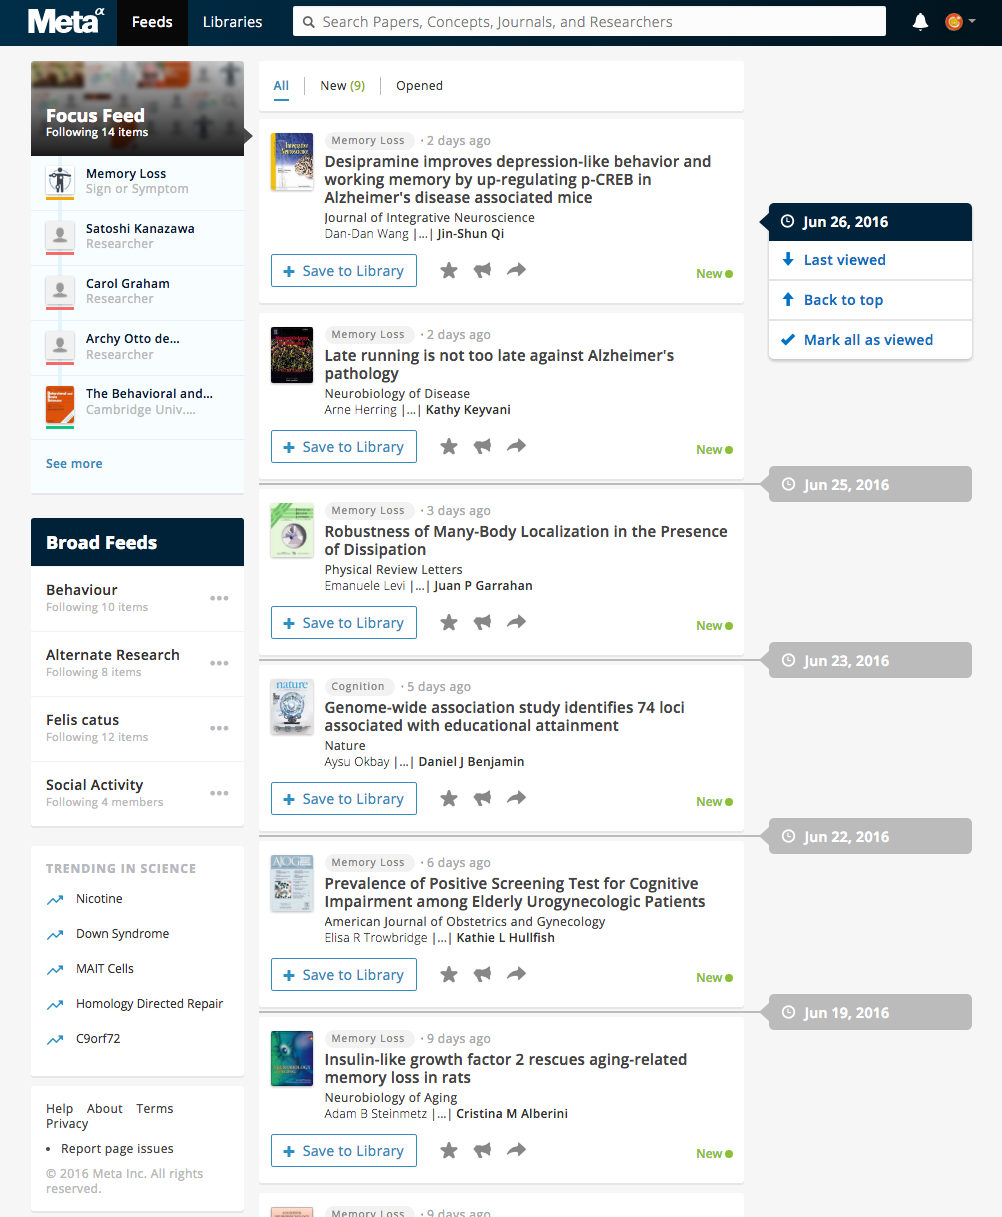Share the Desipramine paper with arrow icon
The height and width of the screenshot is (1217, 1002).
[516, 270]
